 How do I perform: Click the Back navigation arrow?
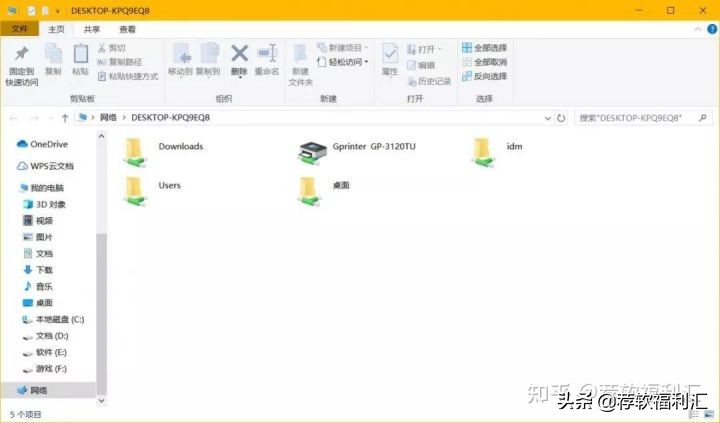pos(14,118)
